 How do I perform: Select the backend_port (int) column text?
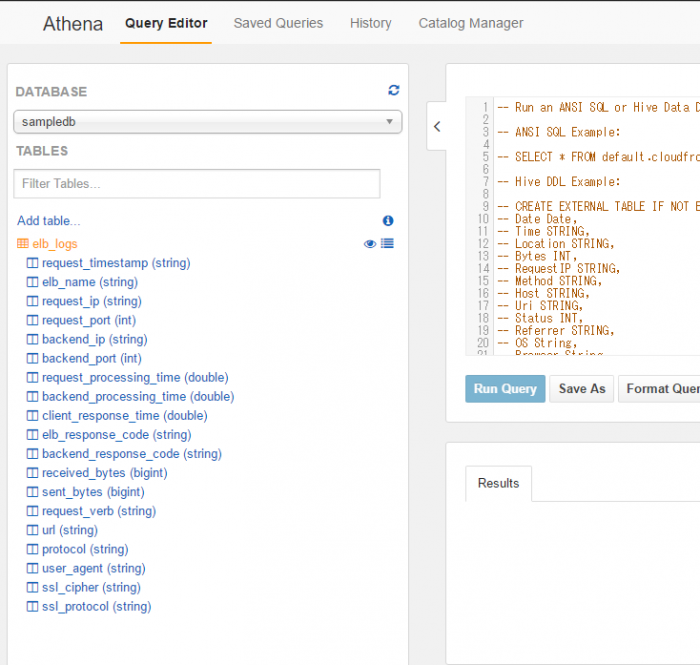(92, 358)
